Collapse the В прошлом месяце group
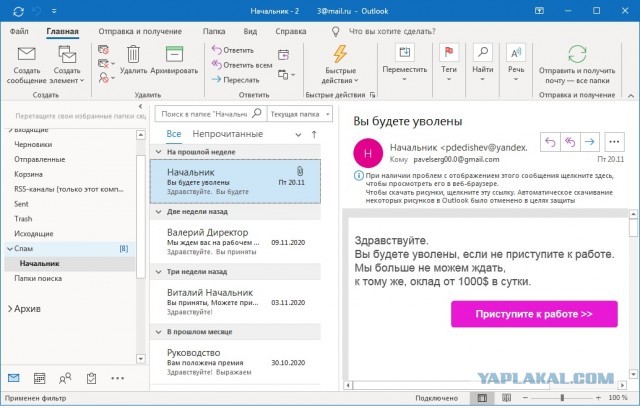 (x=159, y=332)
